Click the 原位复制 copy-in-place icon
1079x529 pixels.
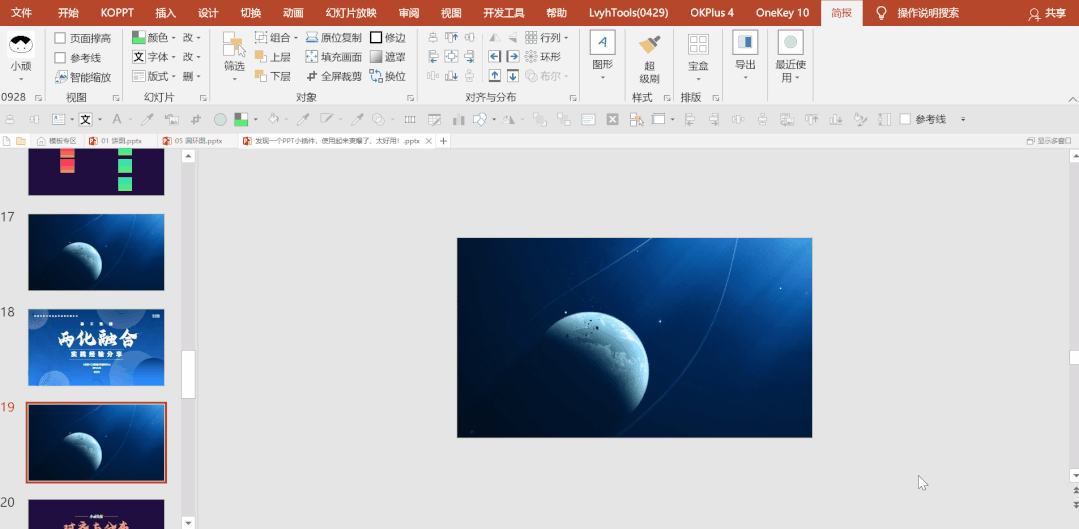(334, 38)
